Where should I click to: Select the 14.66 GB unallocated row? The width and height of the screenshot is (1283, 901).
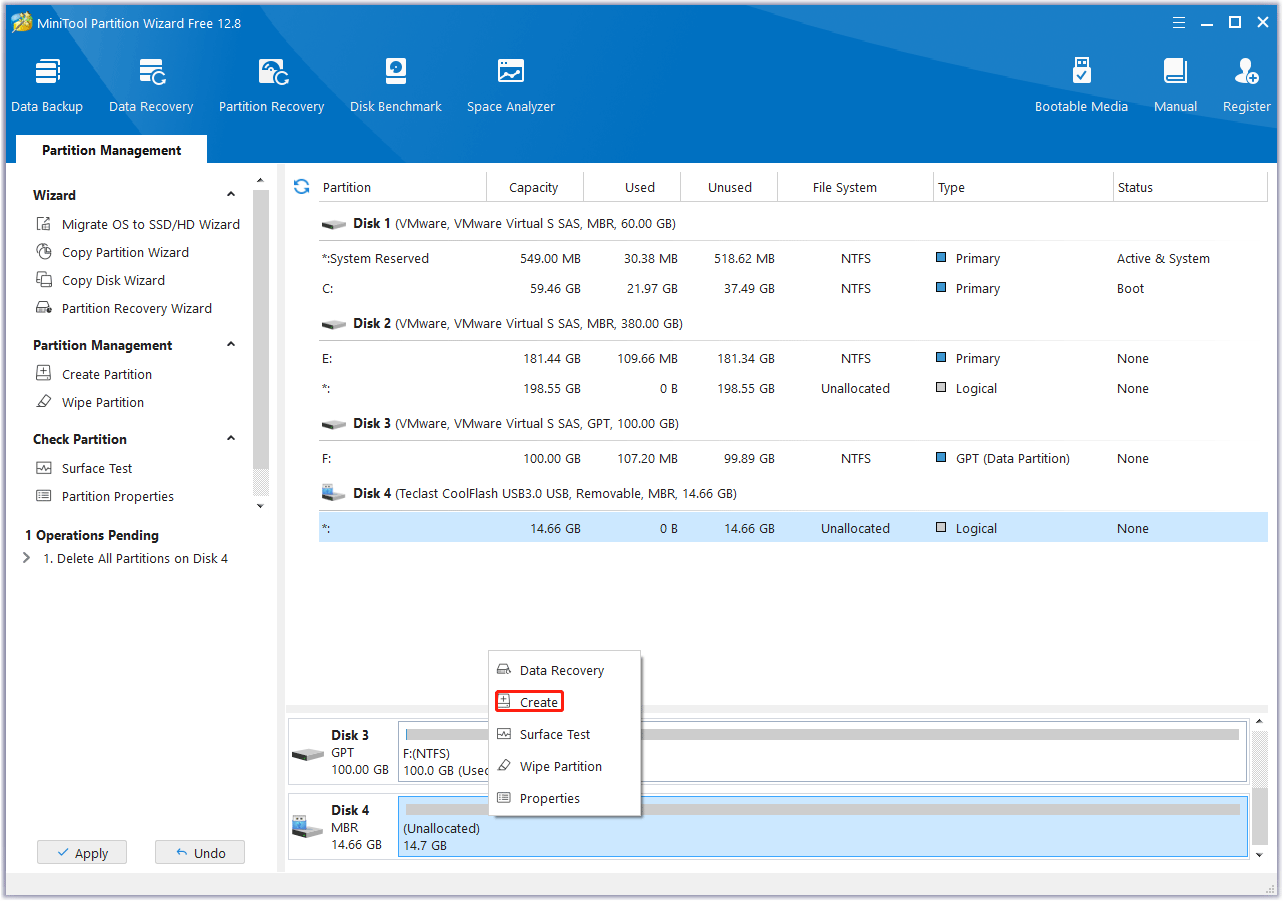(793, 528)
